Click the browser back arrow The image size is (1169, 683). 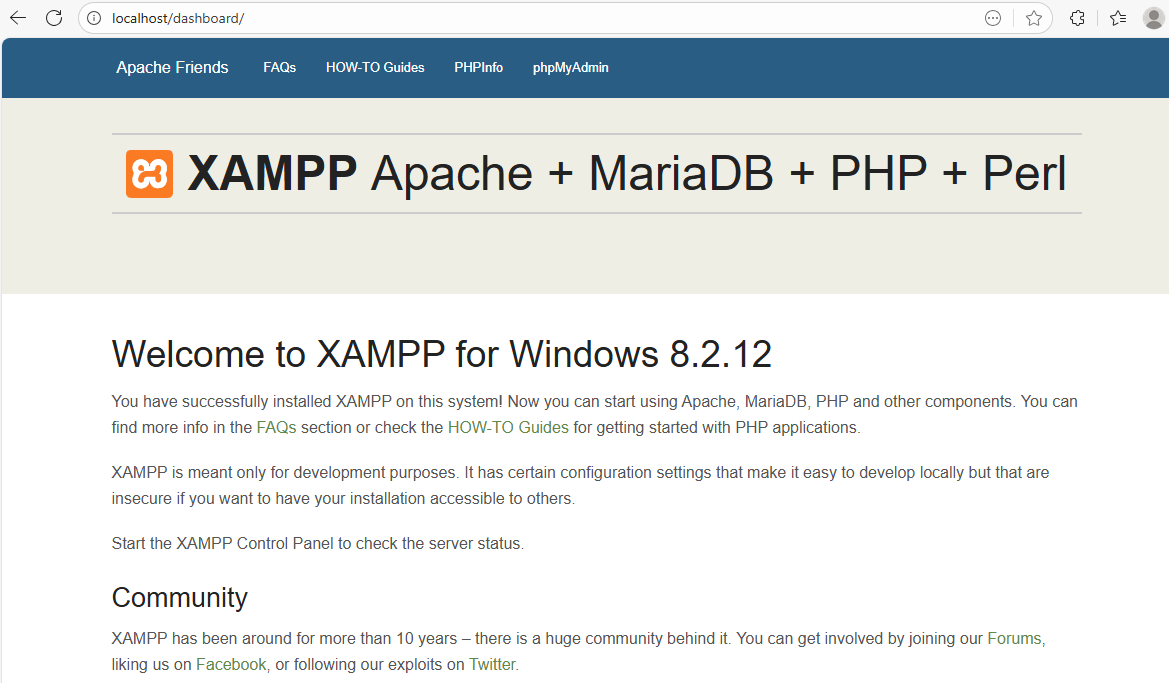pyautogui.click(x=18, y=18)
